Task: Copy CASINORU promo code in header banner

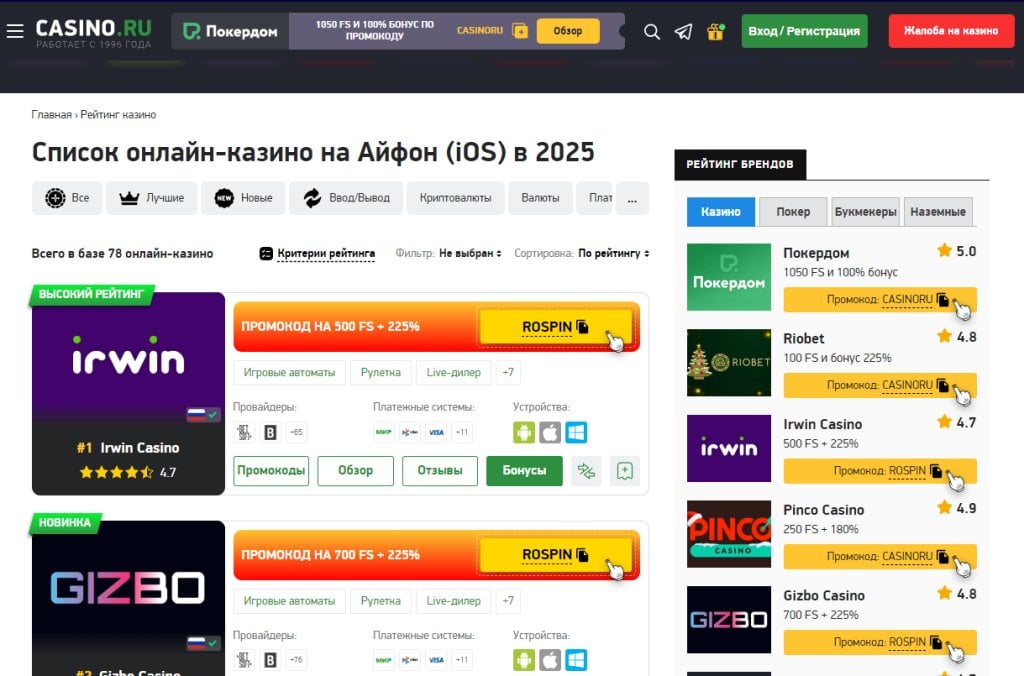Action: [520, 31]
